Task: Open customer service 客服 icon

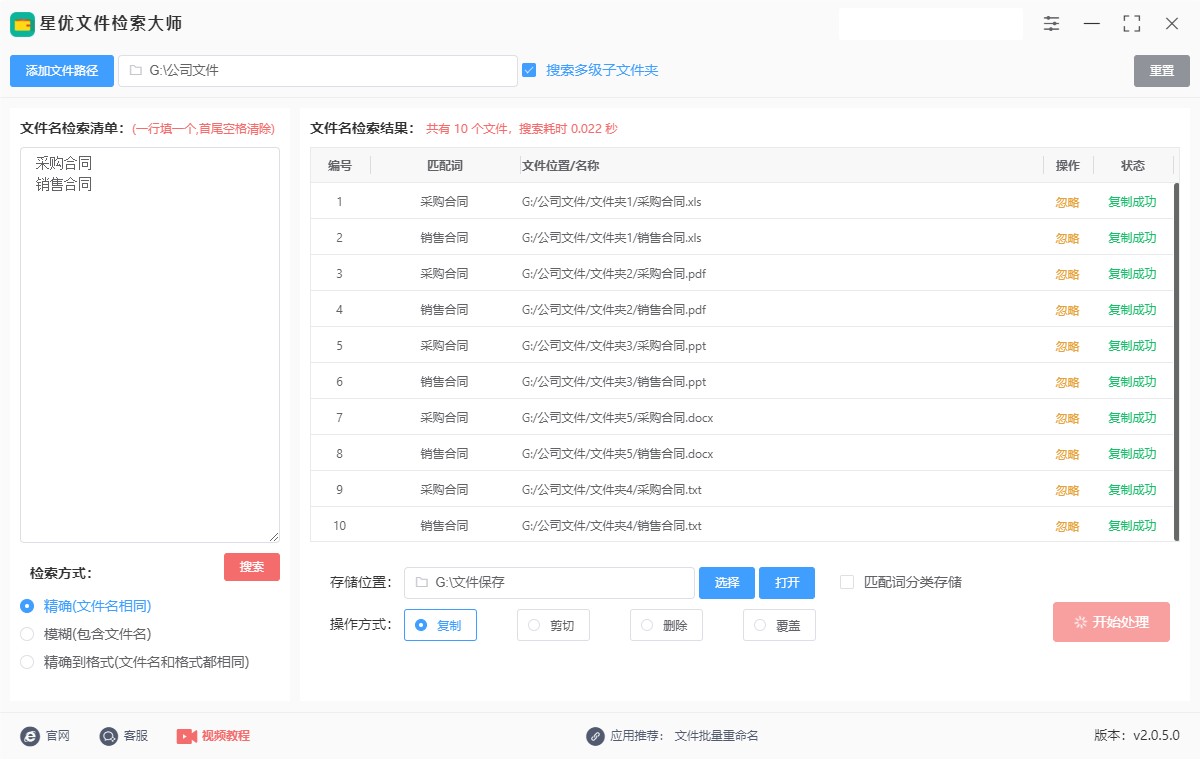Action: point(109,736)
